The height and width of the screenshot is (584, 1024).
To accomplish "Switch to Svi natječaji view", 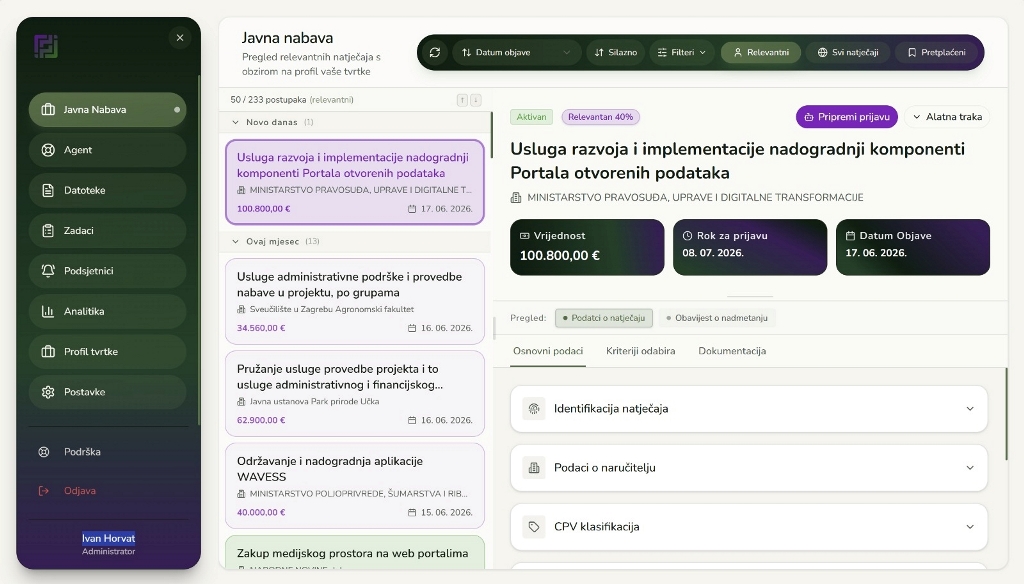I will [x=848, y=52].
